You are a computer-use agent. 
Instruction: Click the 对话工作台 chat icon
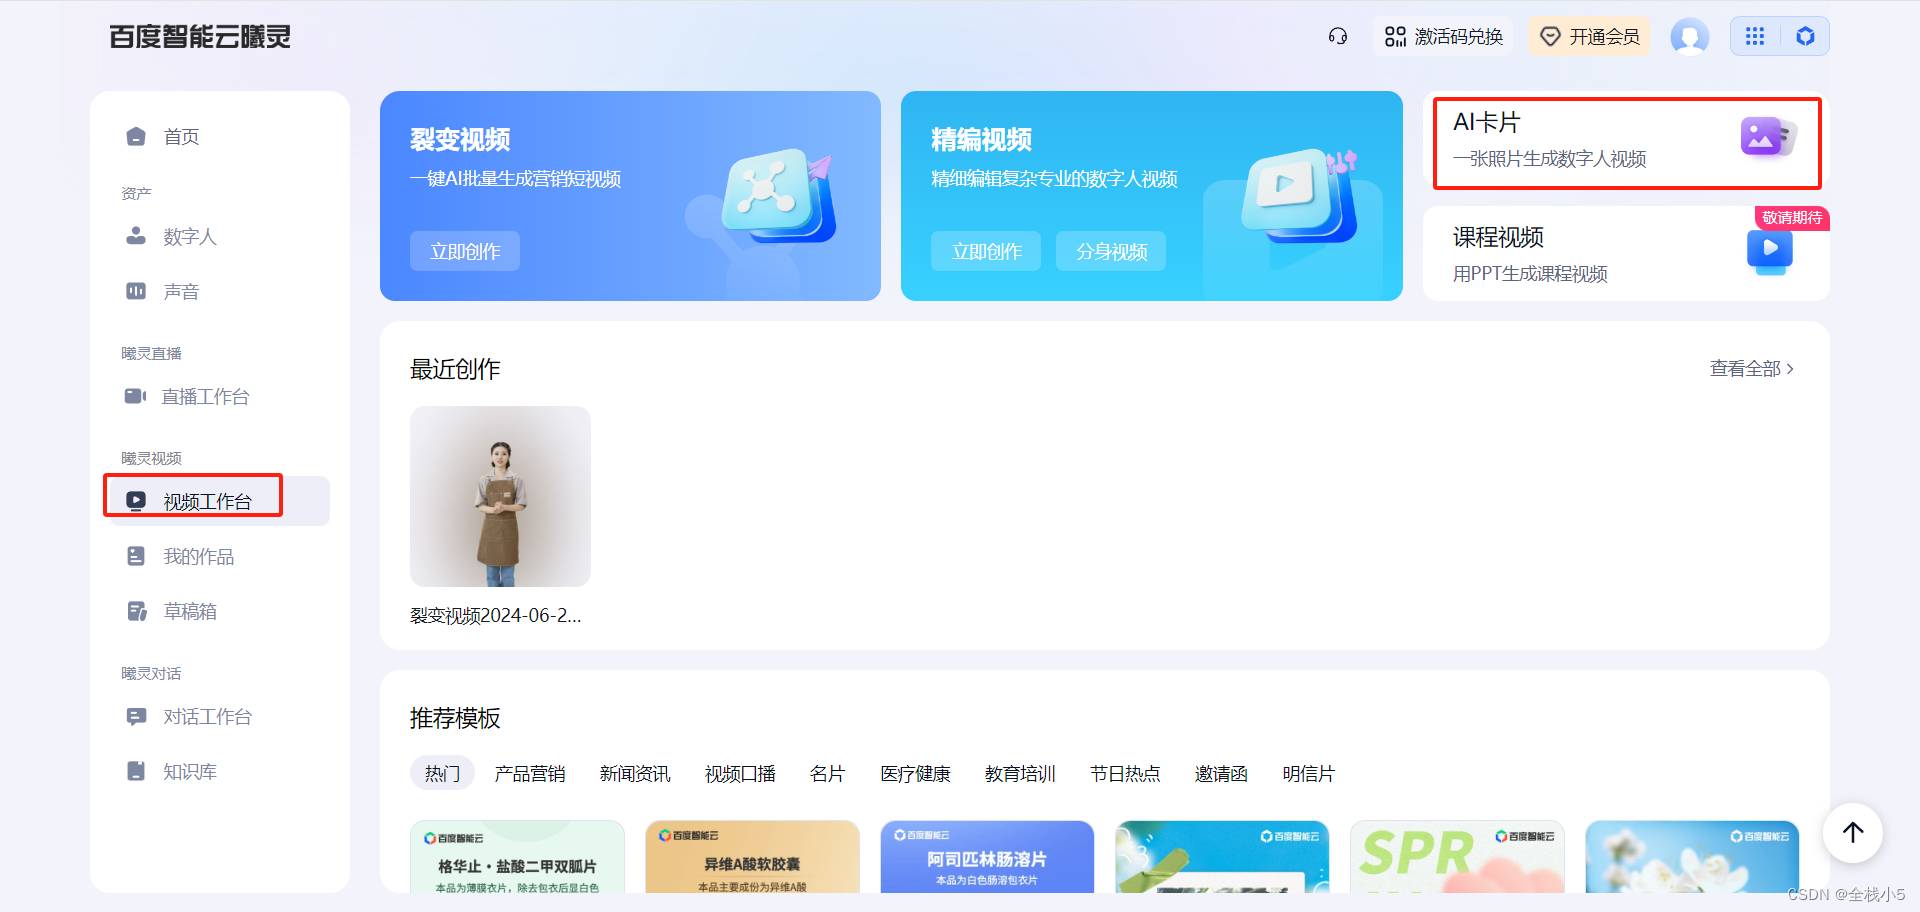point(136,716)
